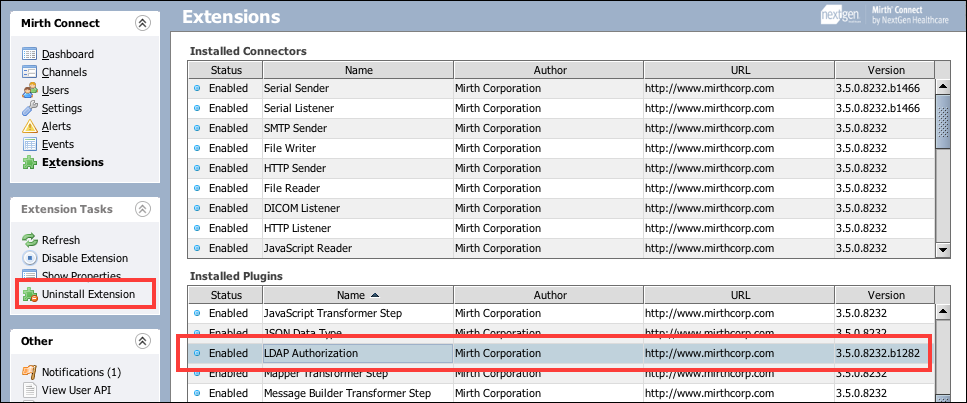Sort plugins by Version column header

[x=885, y=295]
